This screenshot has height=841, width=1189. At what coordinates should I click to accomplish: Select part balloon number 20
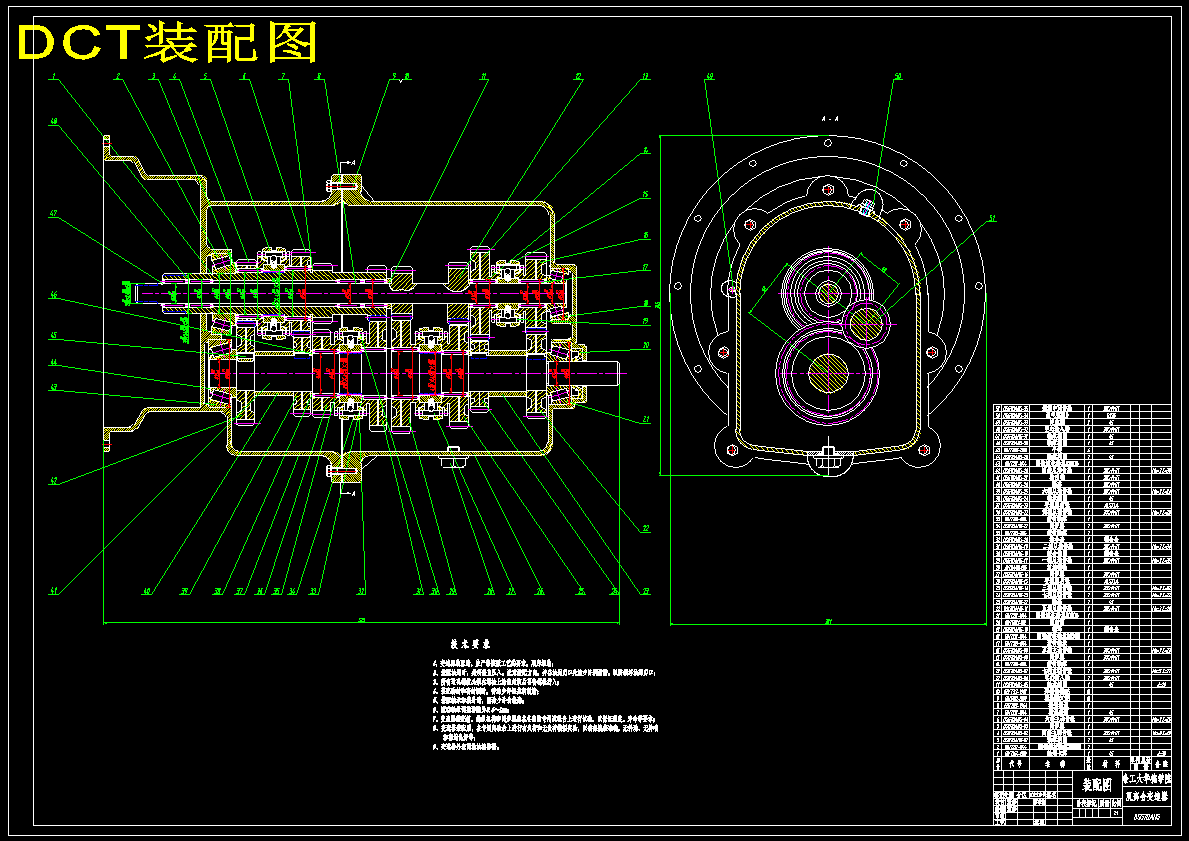click(646, 345)
